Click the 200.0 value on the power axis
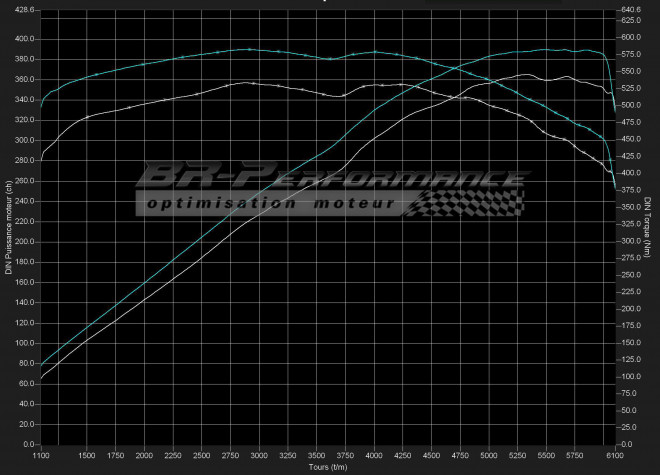This screenshot has height=475, width=660. [x=24, y=242]
